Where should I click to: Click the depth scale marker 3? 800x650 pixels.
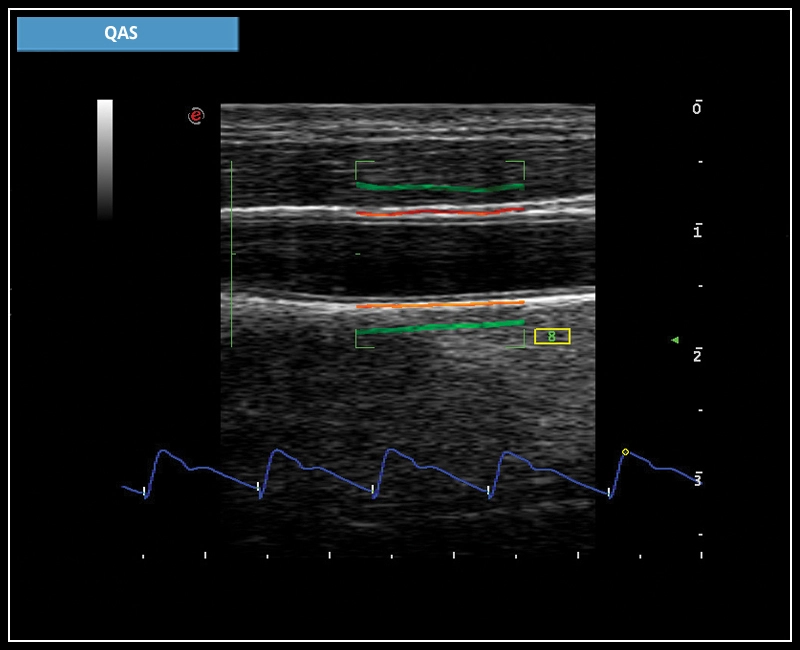(x=697, y=480)
